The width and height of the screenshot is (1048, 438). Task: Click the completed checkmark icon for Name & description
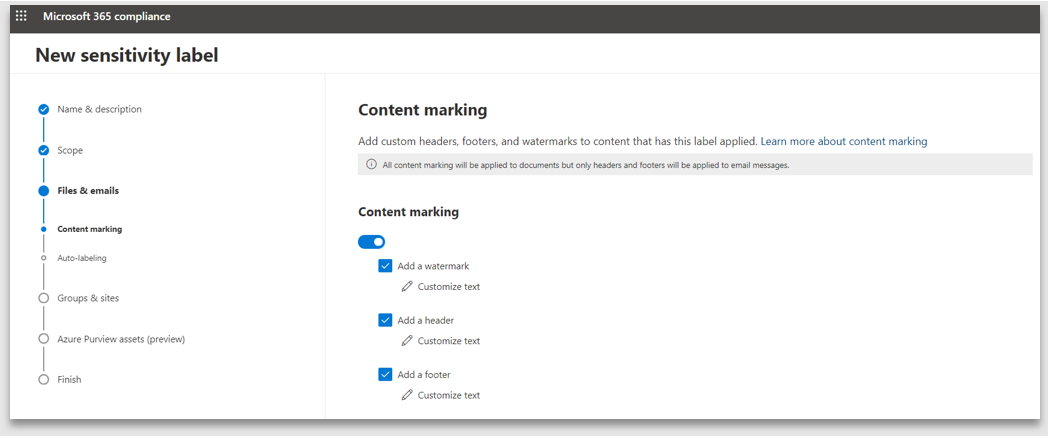[x=43, y=110]
